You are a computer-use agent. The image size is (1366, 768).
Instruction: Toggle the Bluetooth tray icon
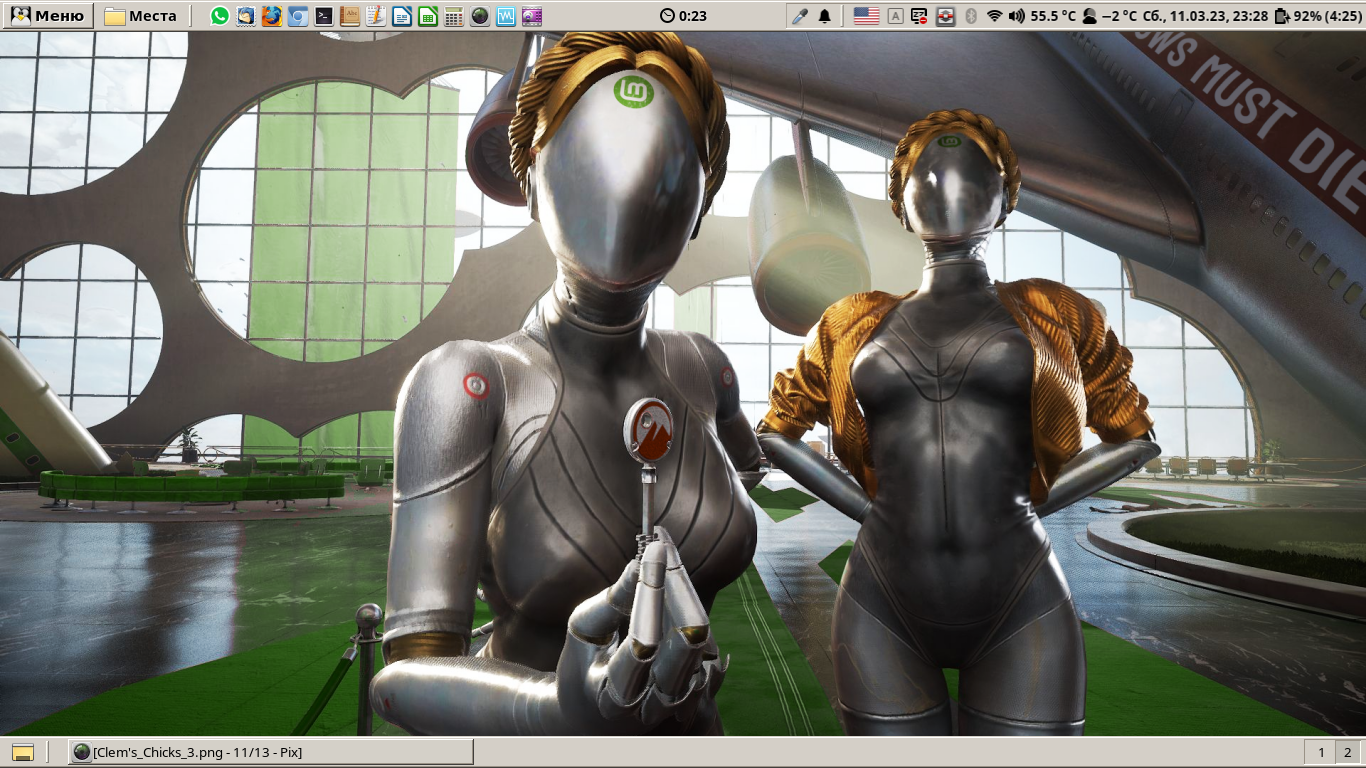(x=970, y=16)
